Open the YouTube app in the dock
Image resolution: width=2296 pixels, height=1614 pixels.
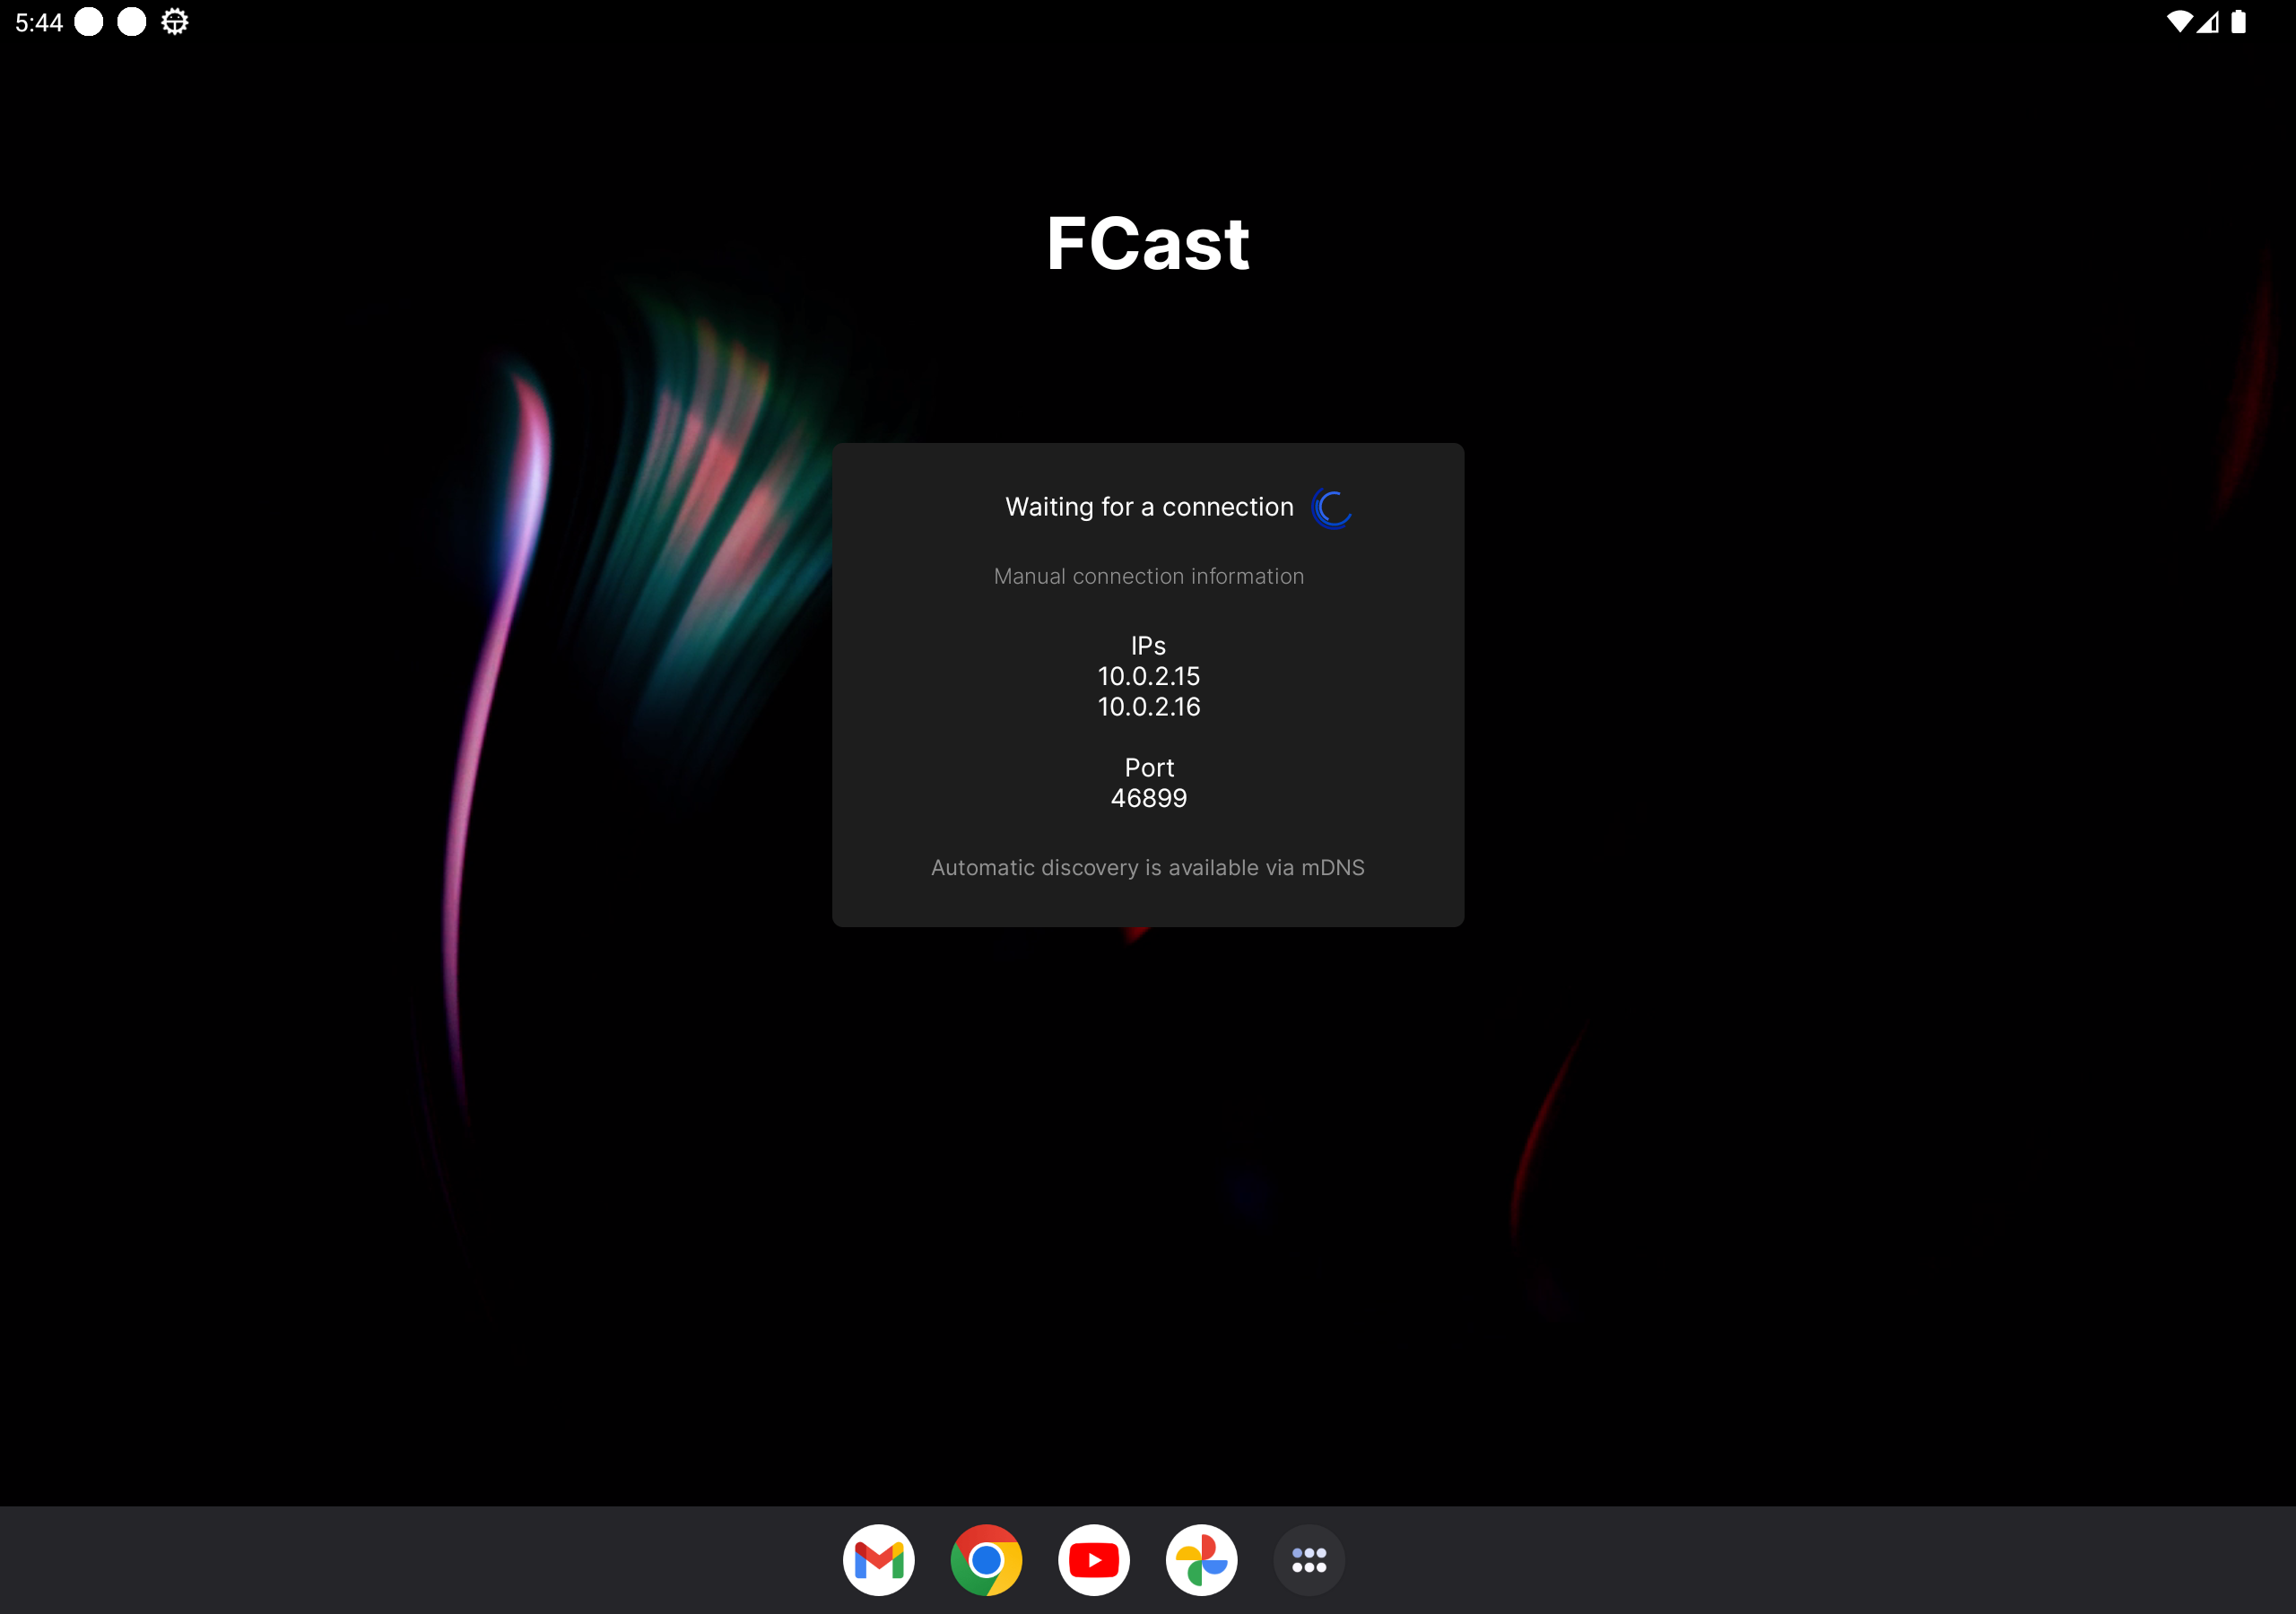point(1093,1559)
